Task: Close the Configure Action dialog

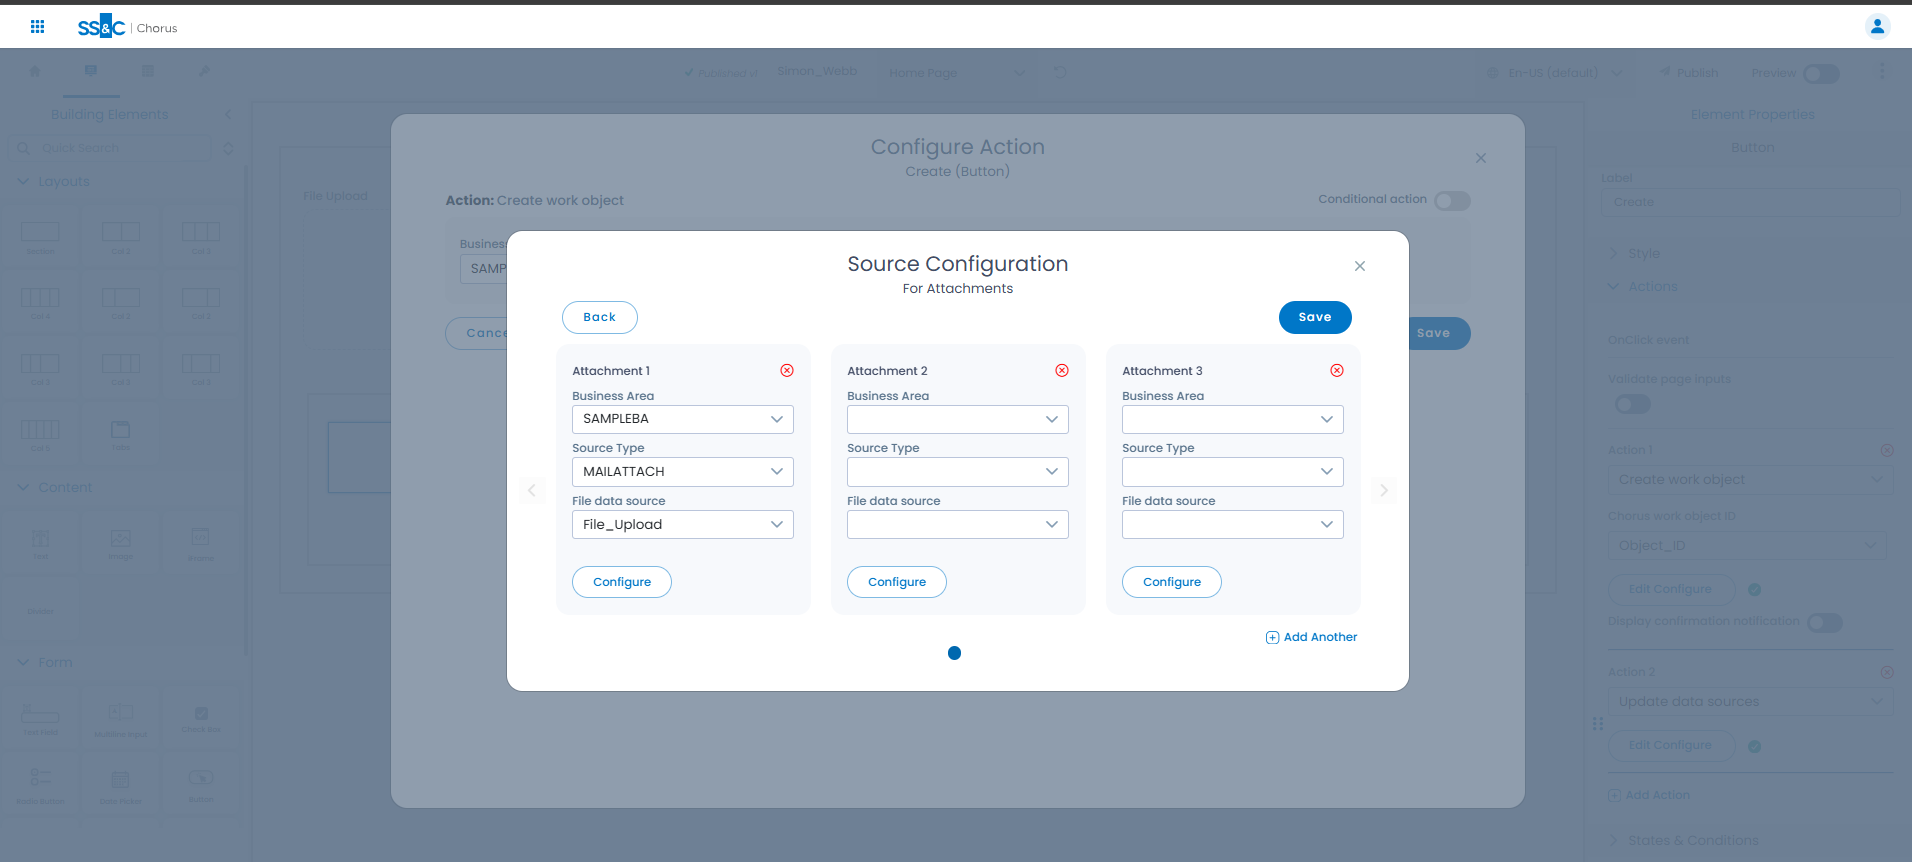Action: 1481,158
